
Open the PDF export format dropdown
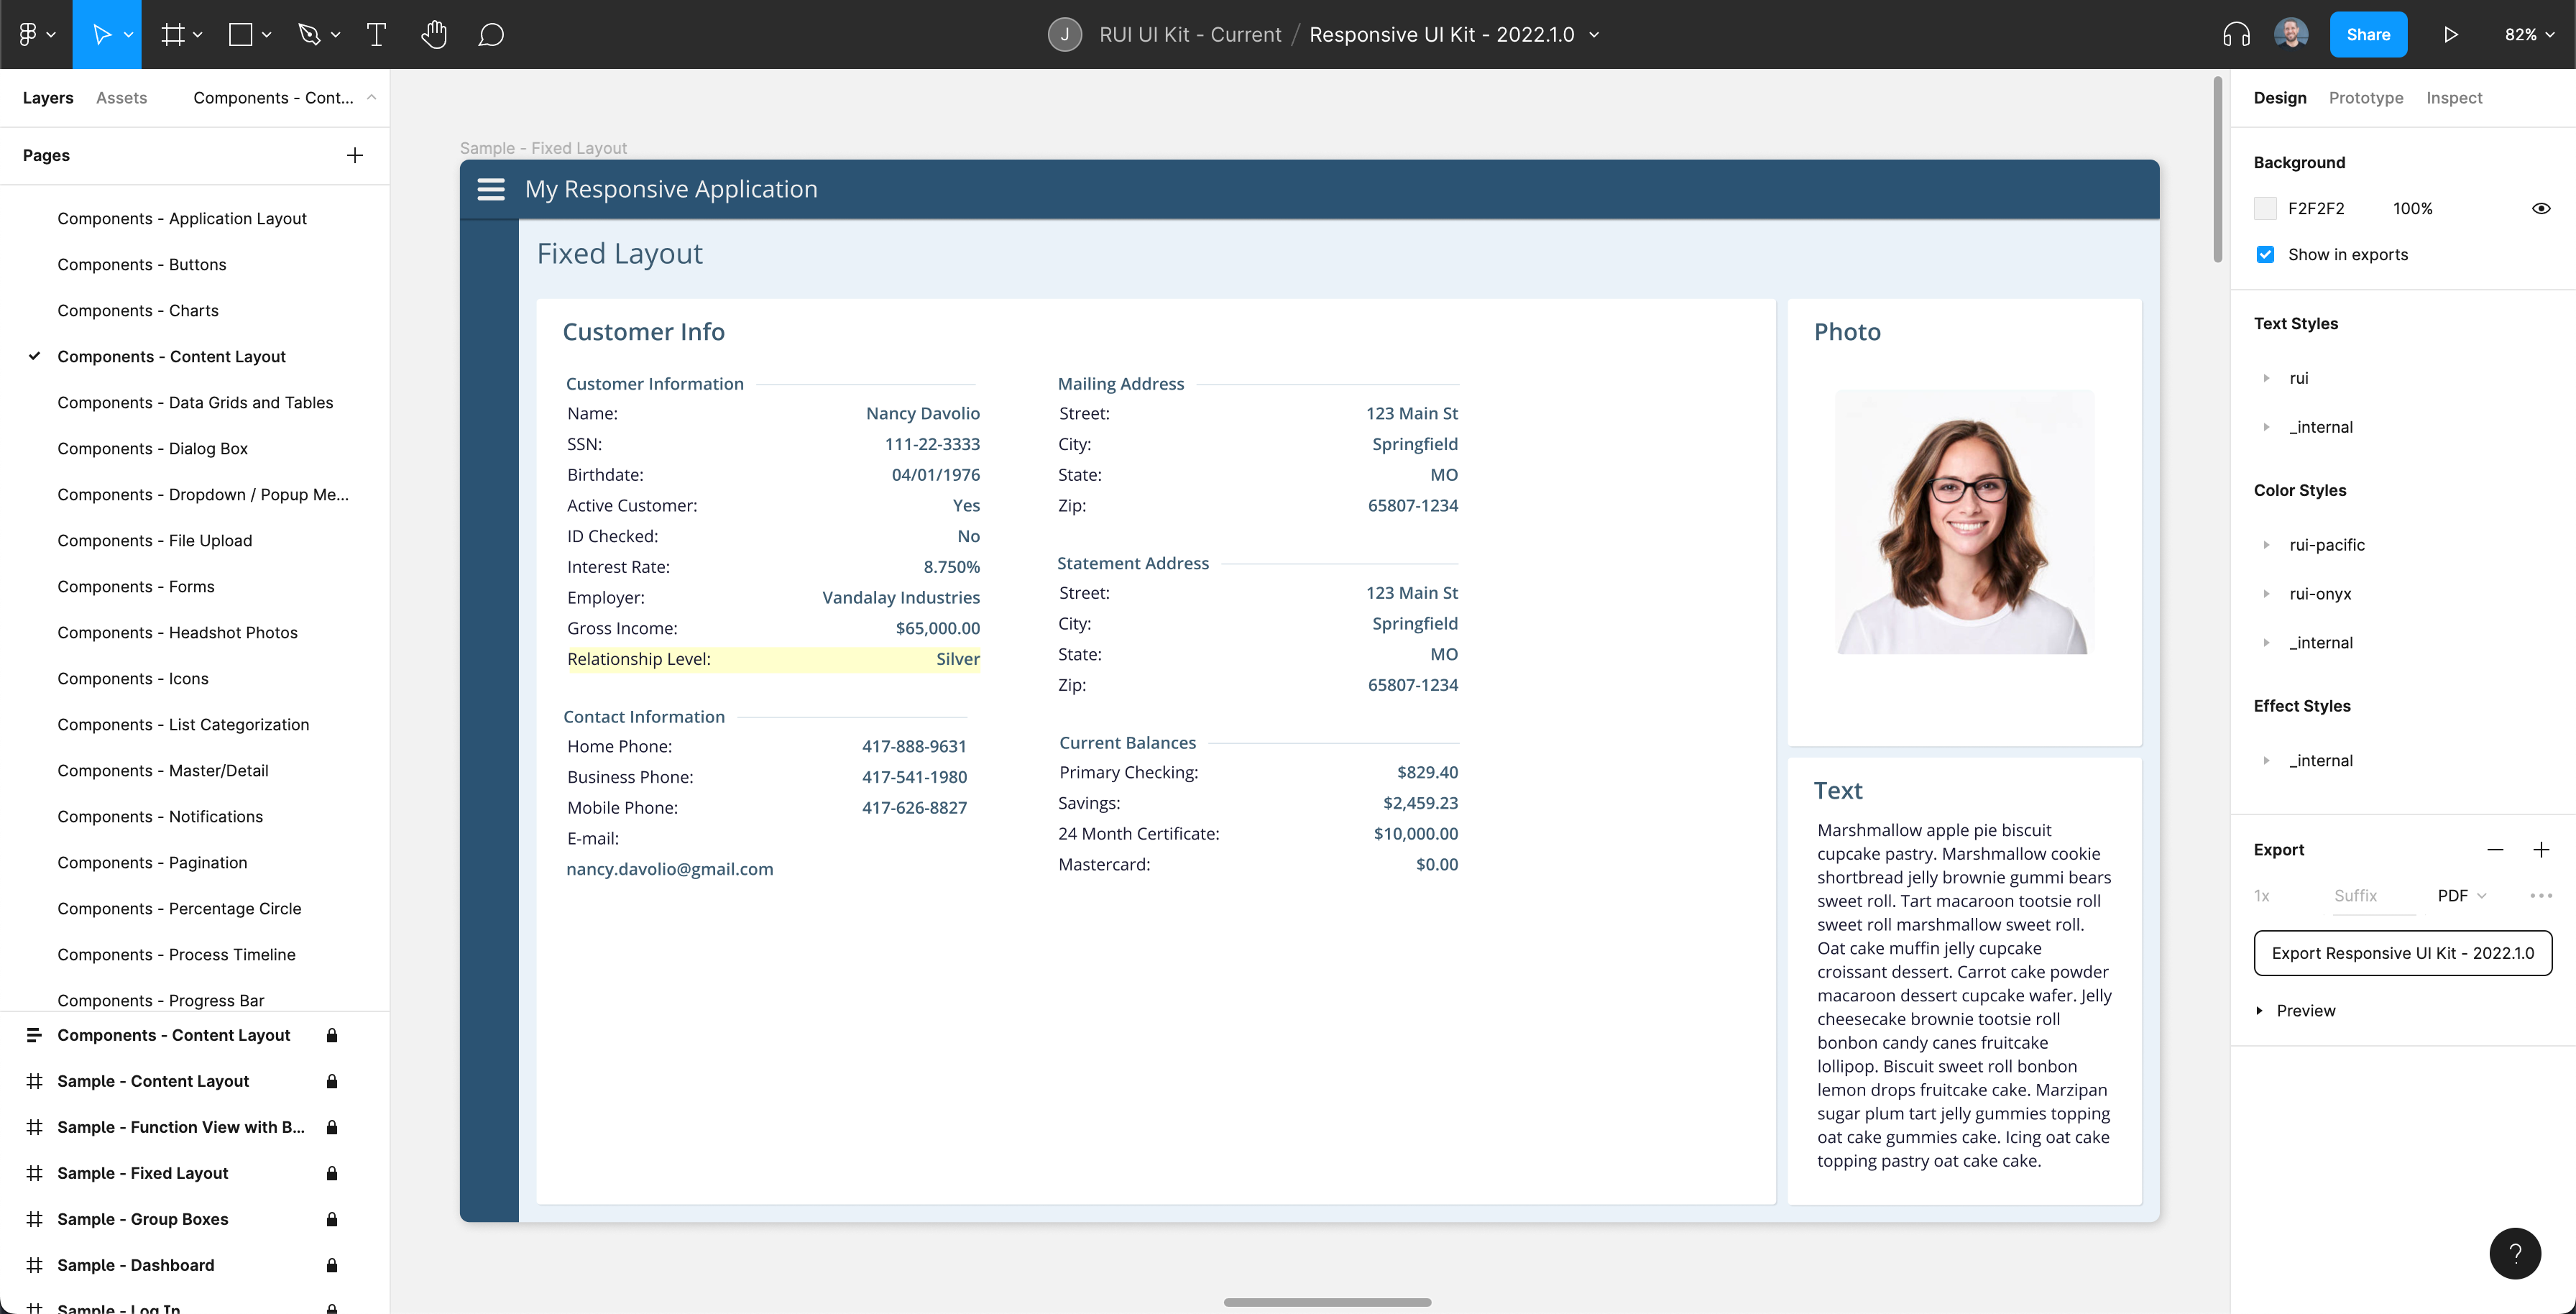pyautogui.click(x=2461, y=895)
